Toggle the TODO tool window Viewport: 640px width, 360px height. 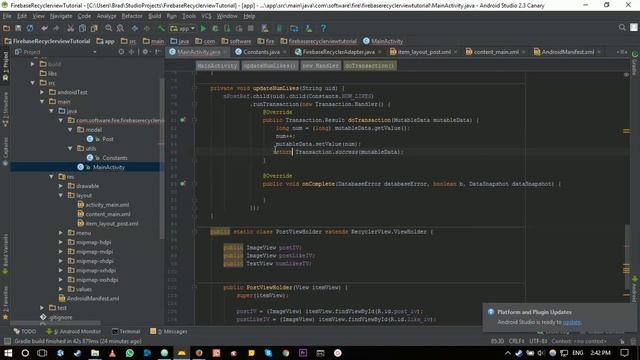coord(24,331)
